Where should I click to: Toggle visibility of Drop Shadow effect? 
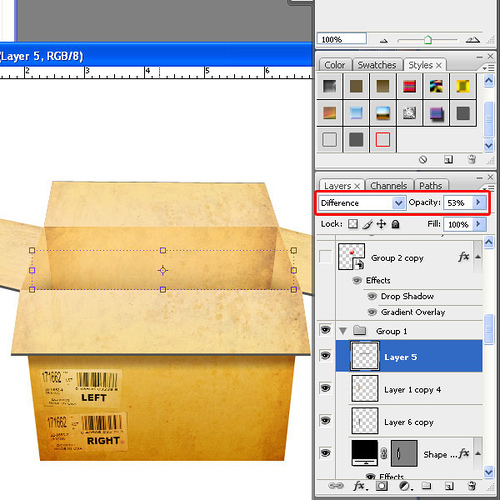pos(372,296)
